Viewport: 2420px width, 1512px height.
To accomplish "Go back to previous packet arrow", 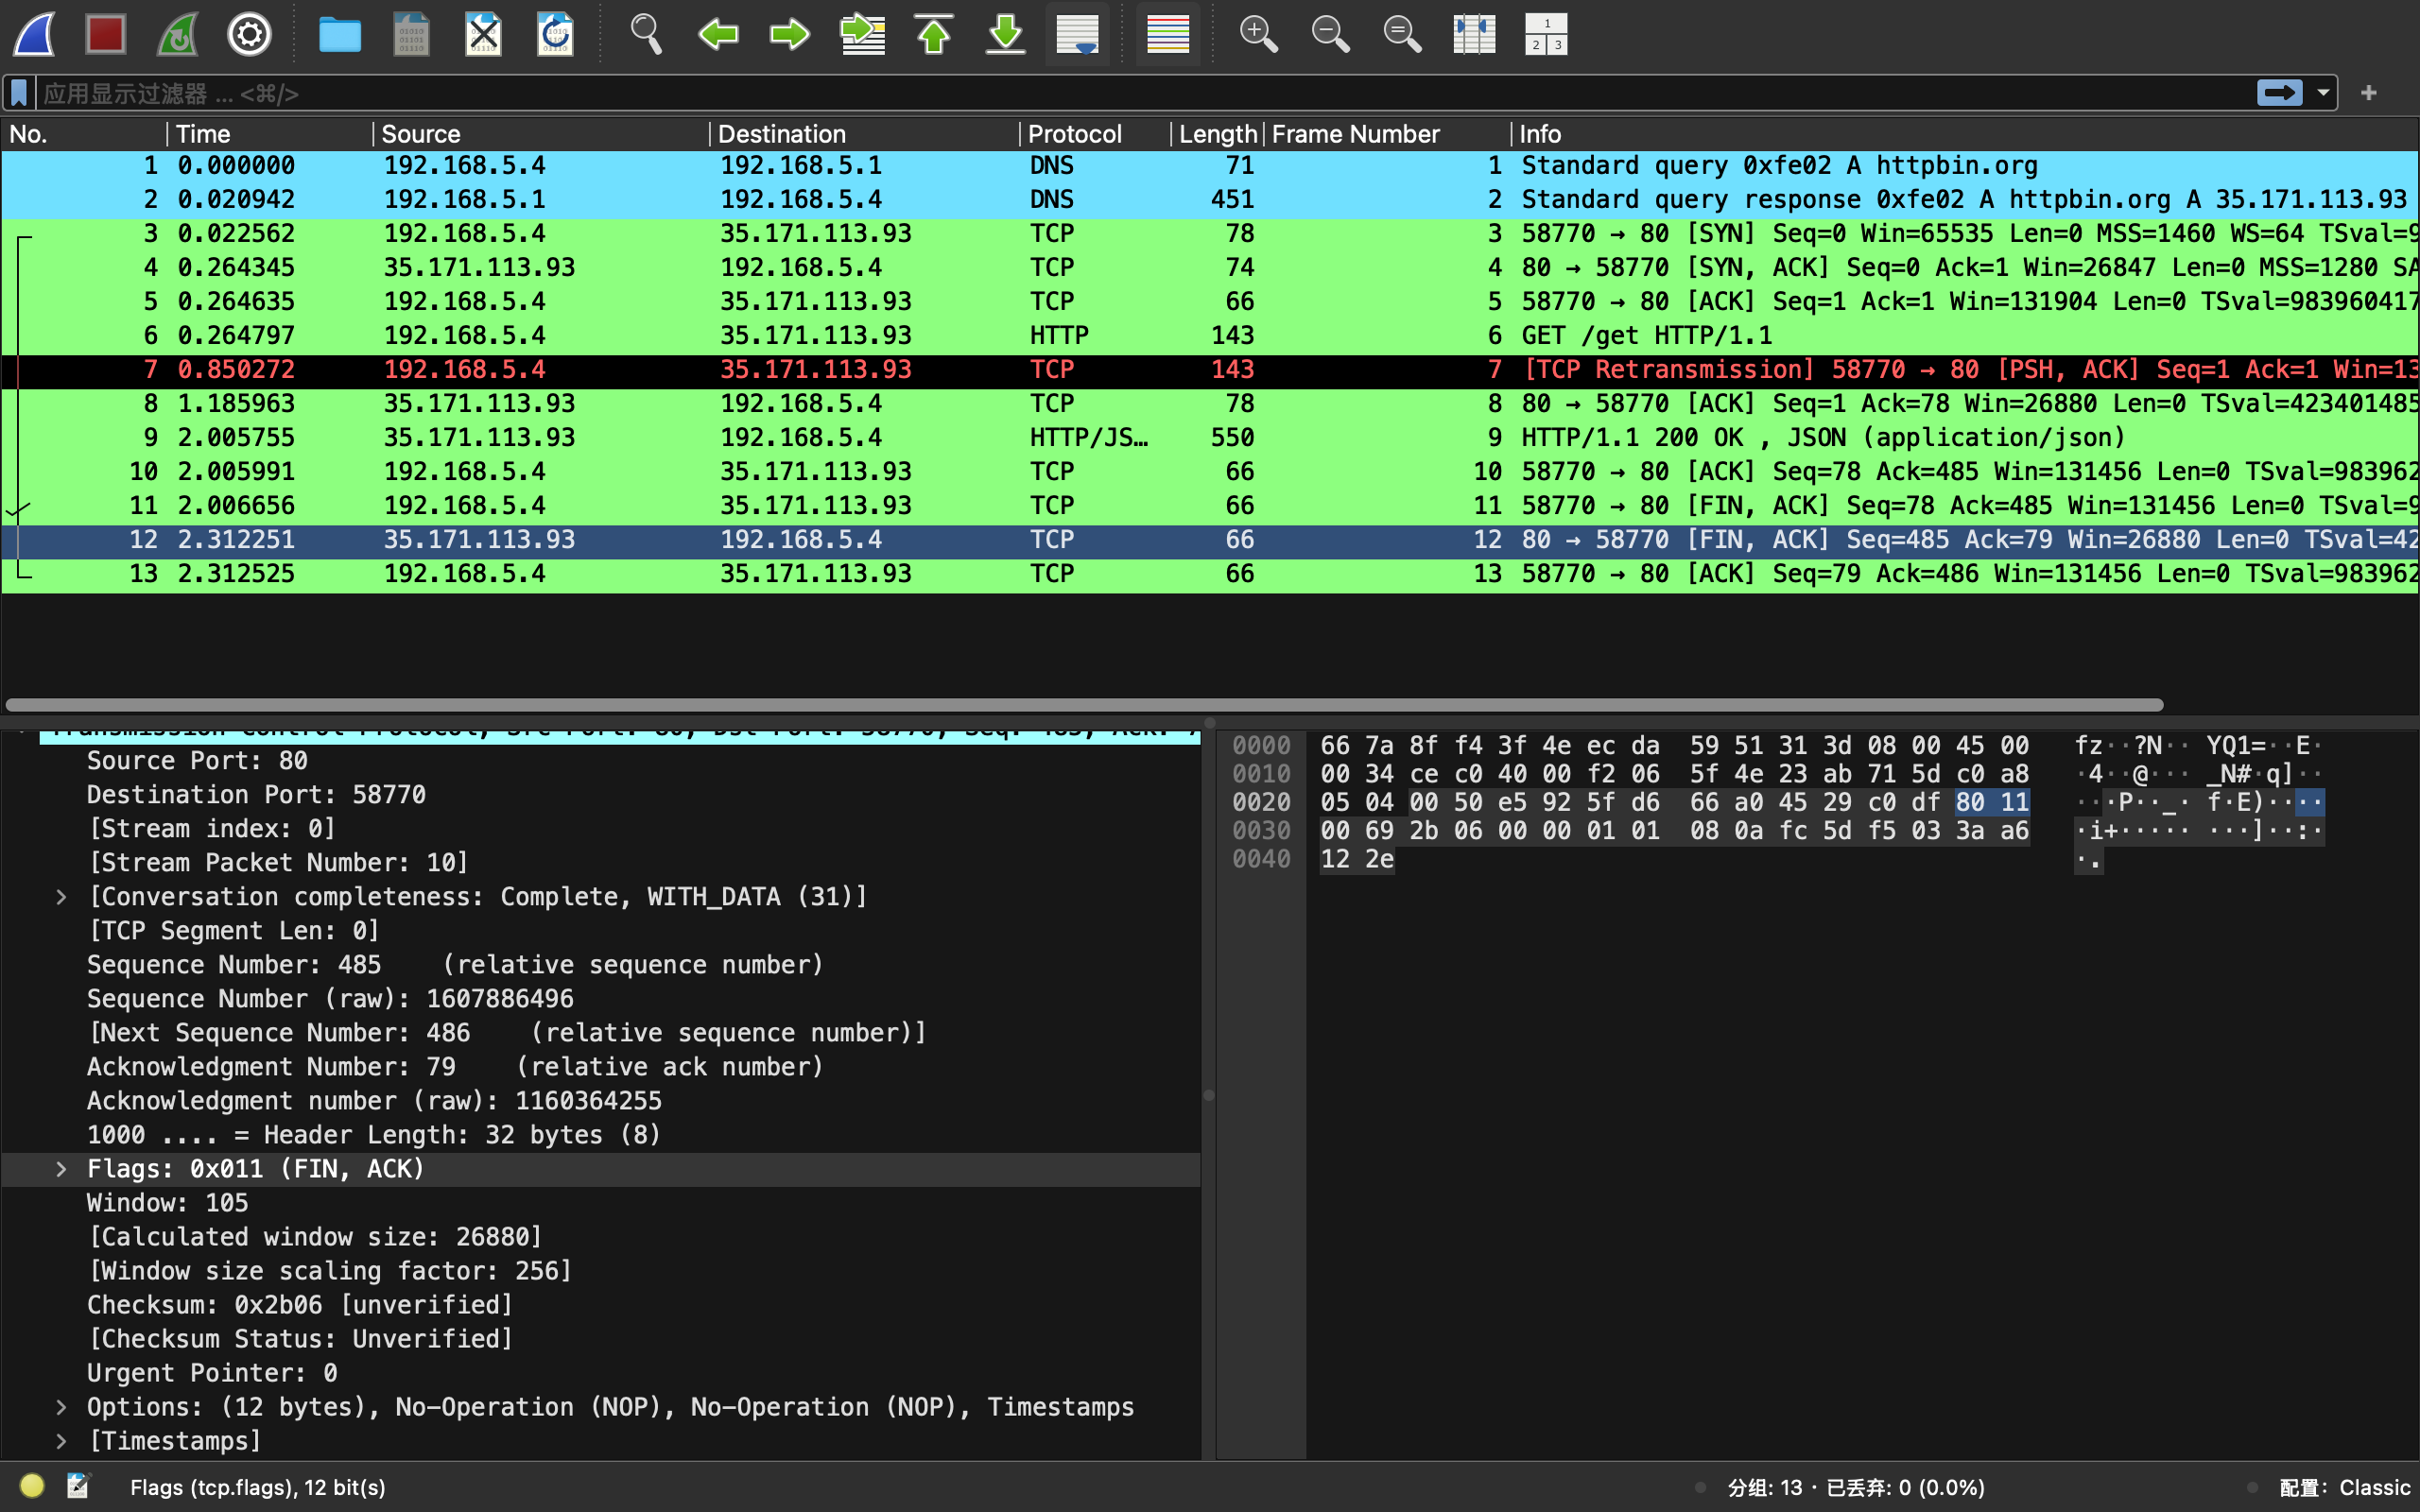I will [x=718, y=35].
